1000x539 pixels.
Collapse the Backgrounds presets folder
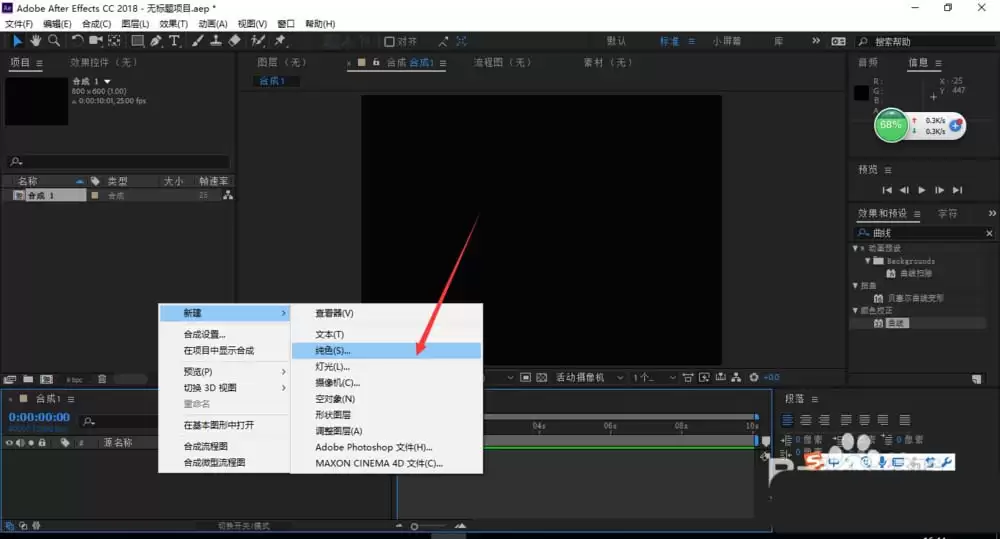[x=867, y=261]
